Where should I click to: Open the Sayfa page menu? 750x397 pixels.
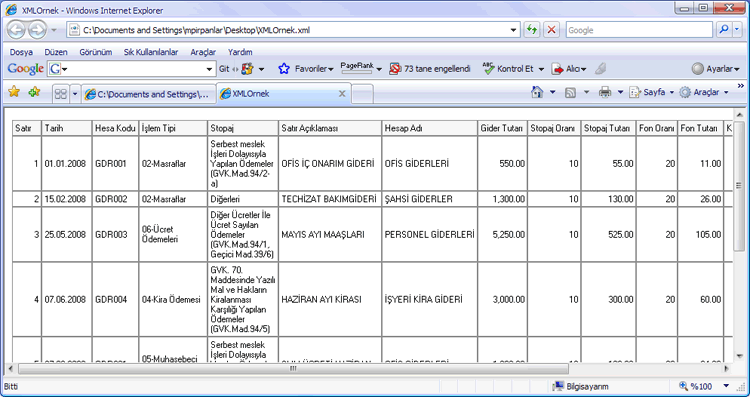click(x=651, y=92)
